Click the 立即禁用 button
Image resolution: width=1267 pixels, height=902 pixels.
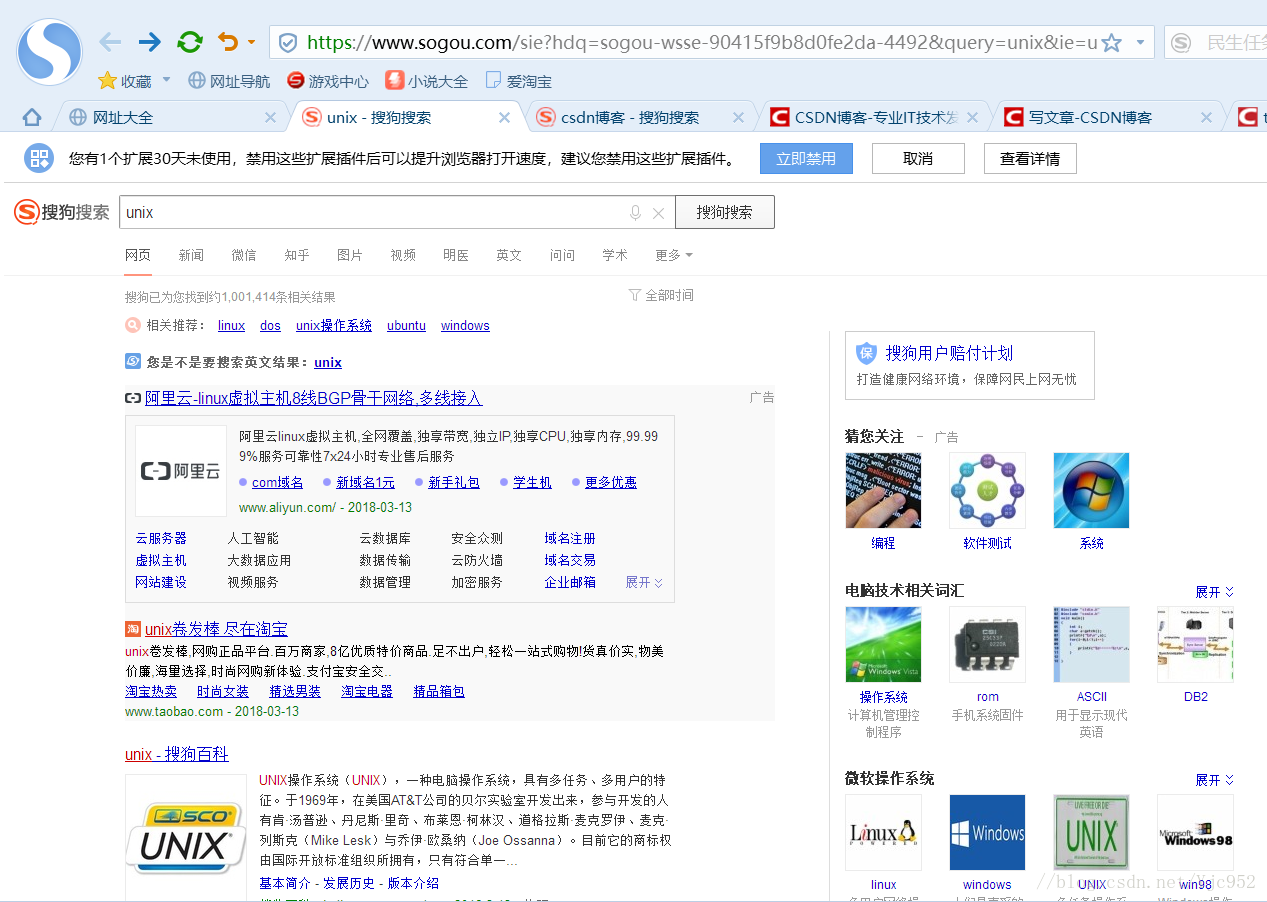(806, 158)
